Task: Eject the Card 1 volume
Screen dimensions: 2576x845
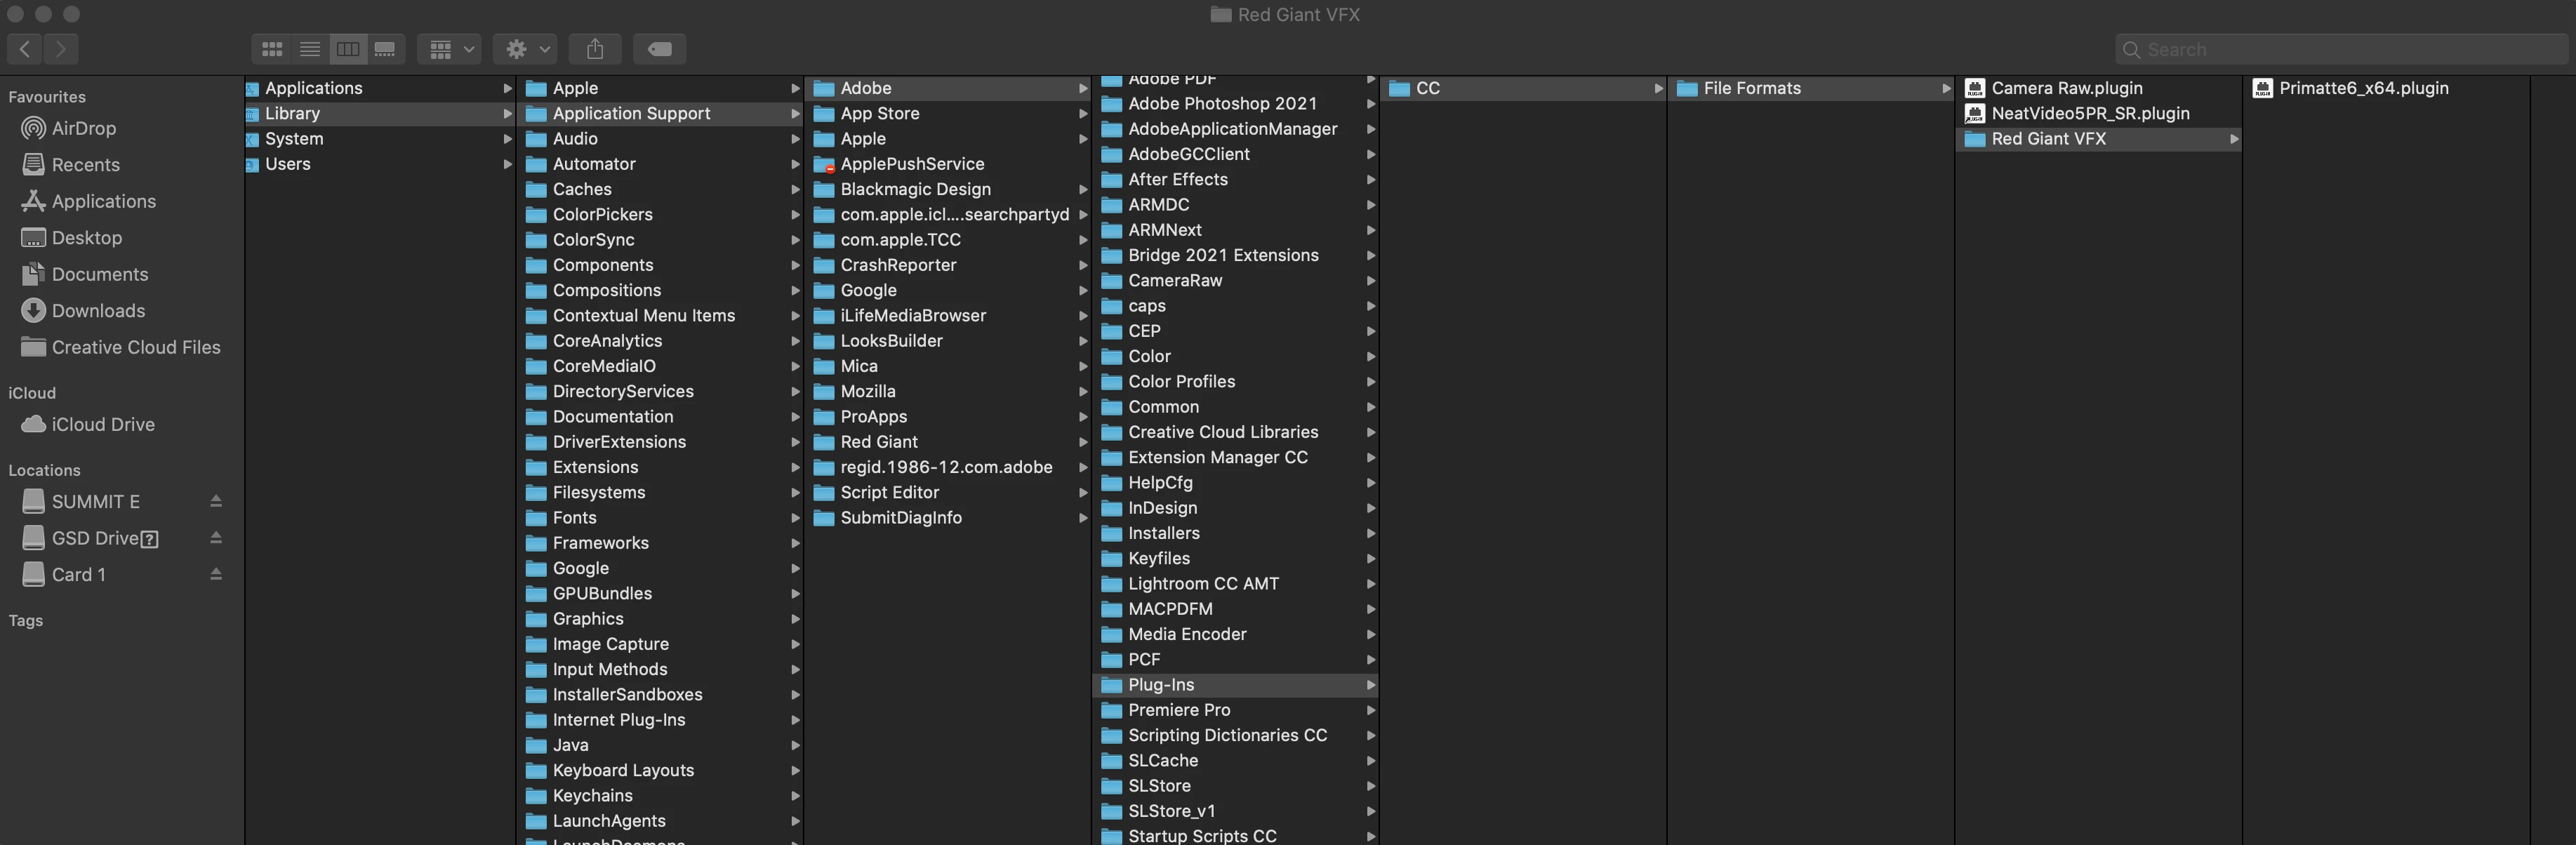Action: [216, 574]
